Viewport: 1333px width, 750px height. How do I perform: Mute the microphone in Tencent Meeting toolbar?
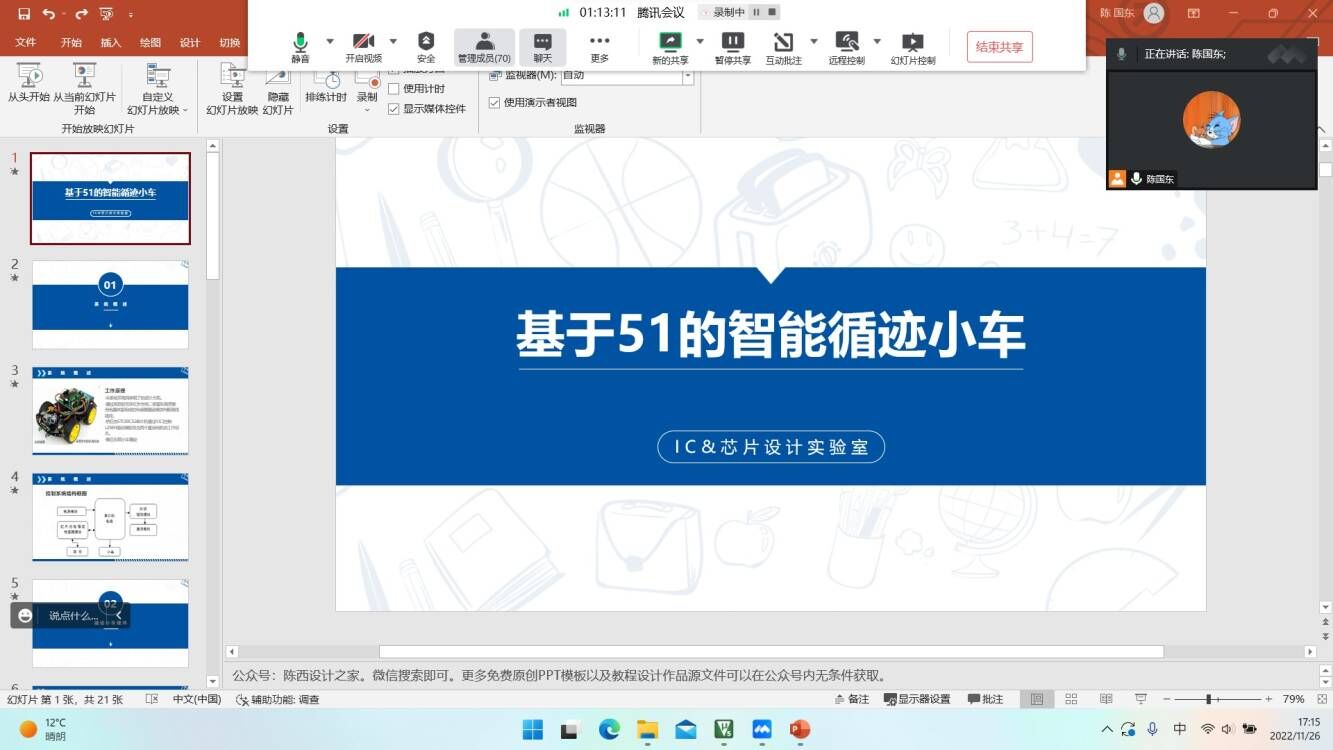(x=300, y=45)
